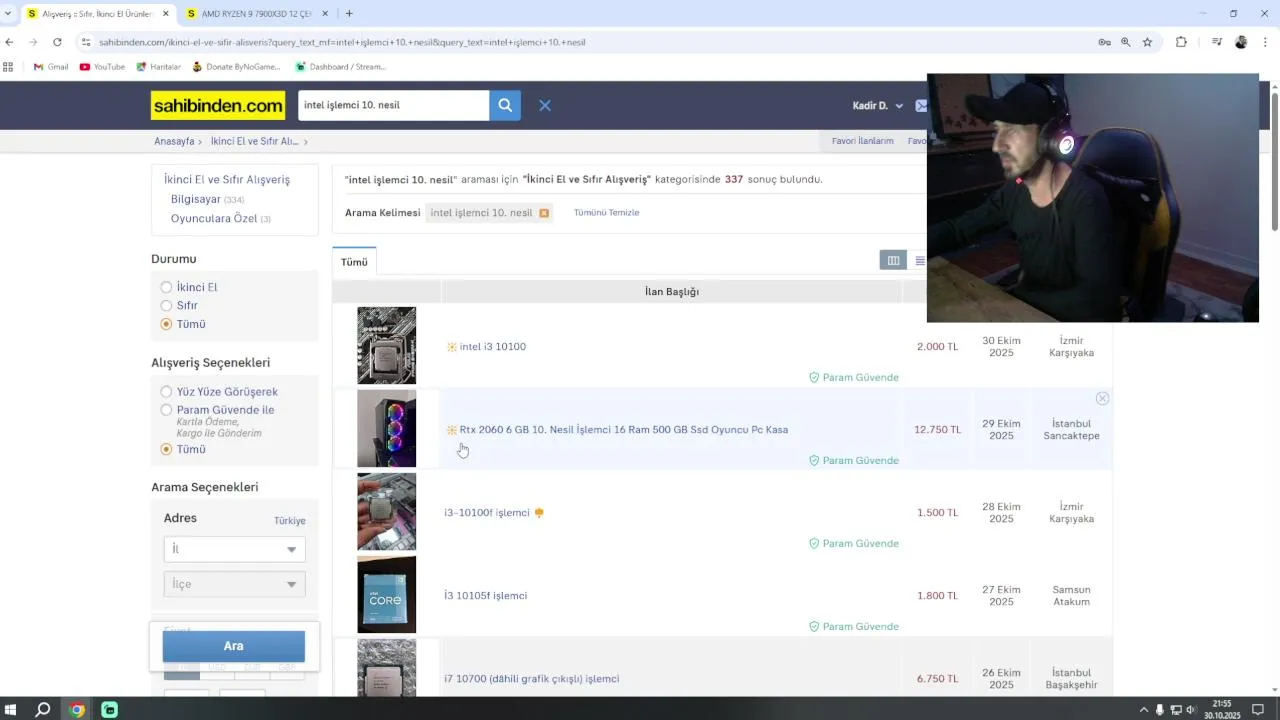Select Yüz Yüze Görüşerek option

tap(167, 391)
